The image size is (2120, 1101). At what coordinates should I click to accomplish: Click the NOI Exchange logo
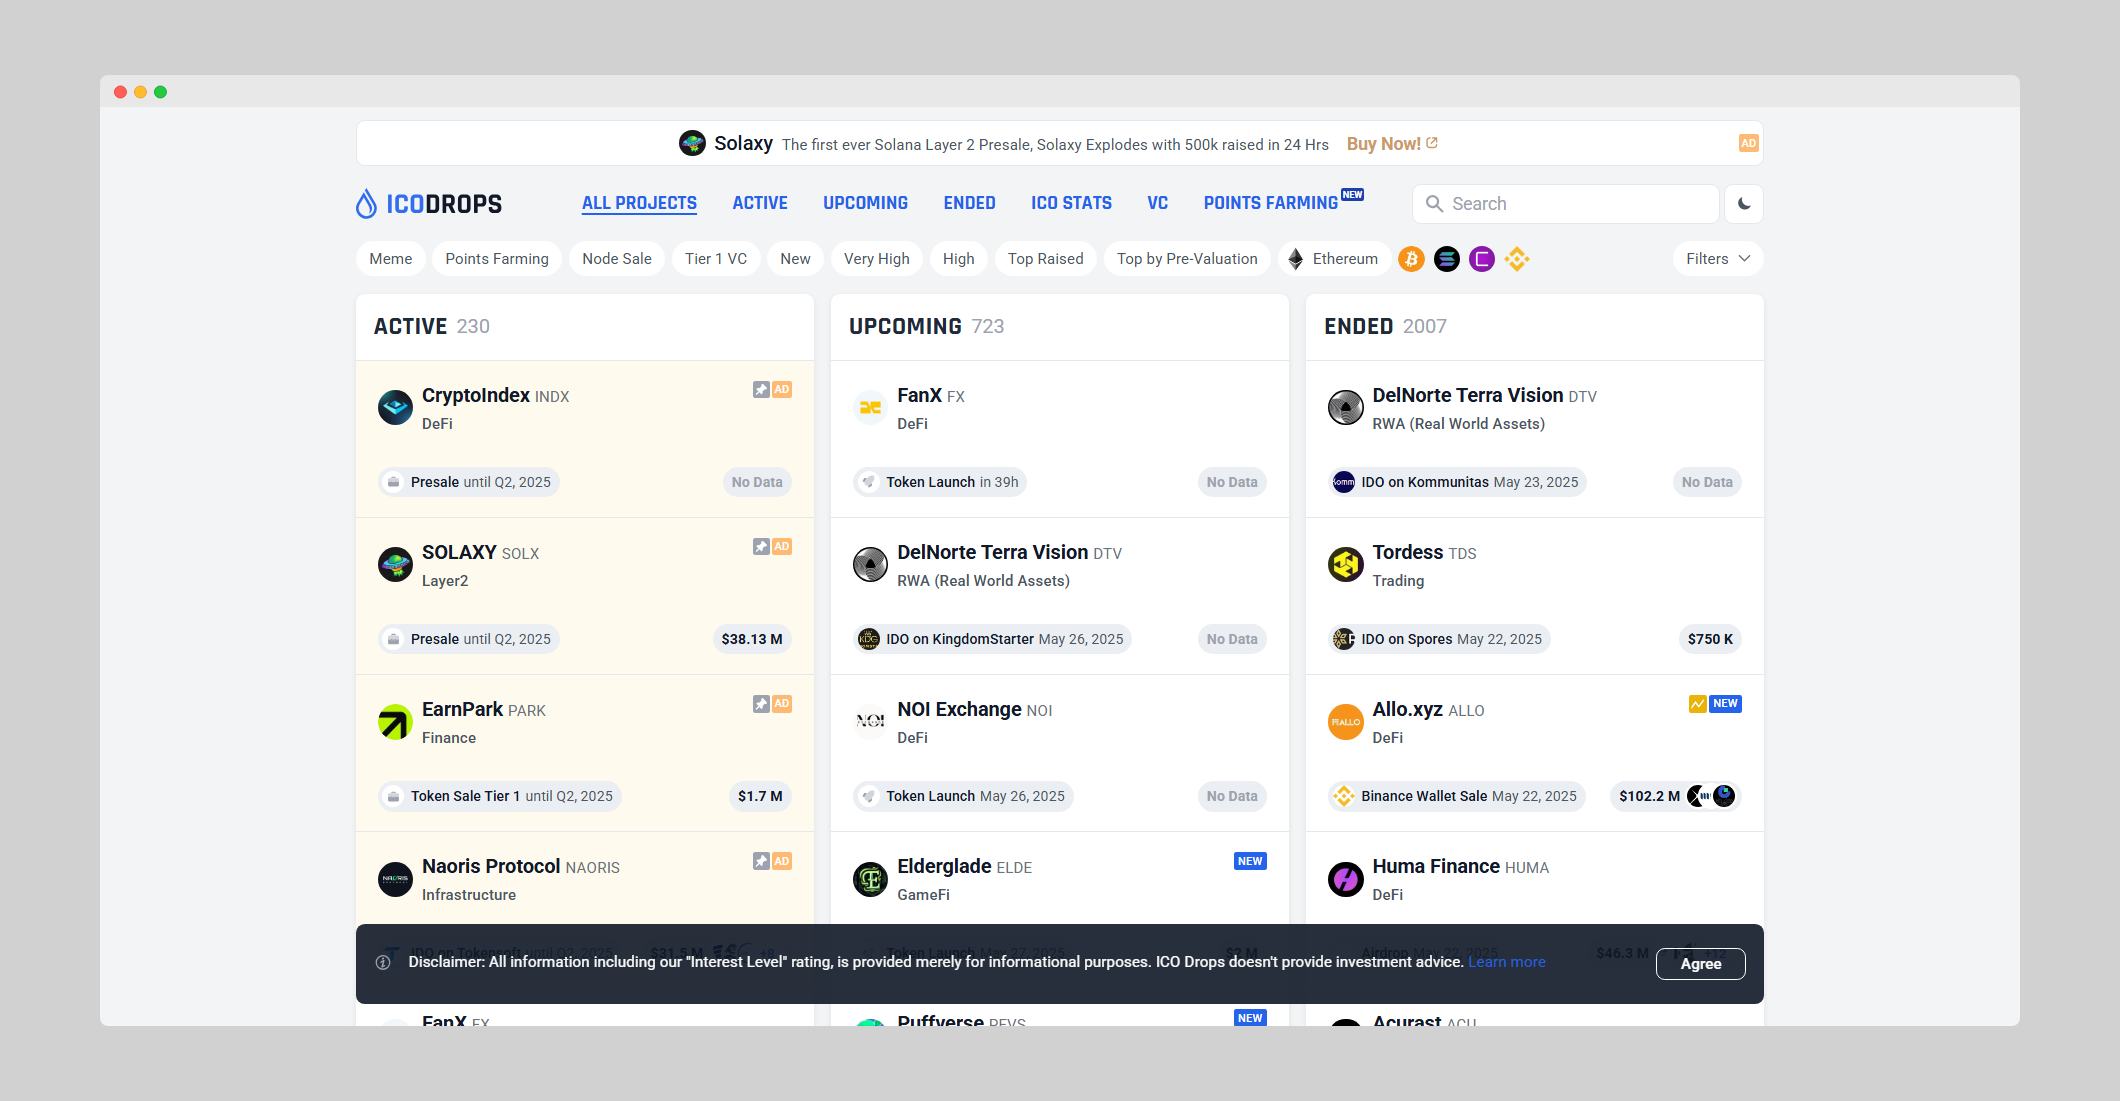(870, 722)
